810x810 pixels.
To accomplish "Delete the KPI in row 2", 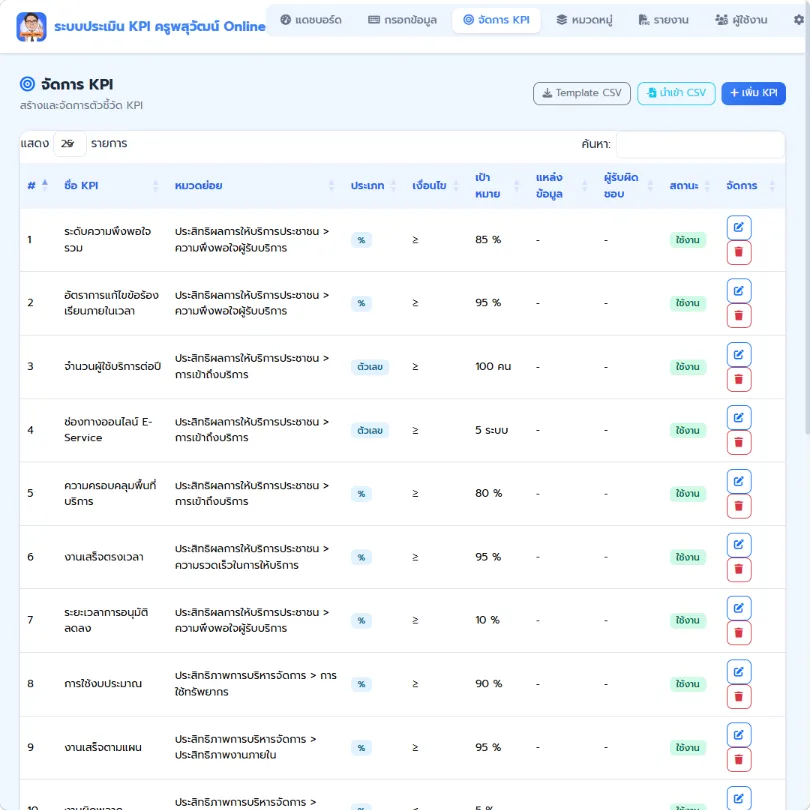I will point(739,316).
